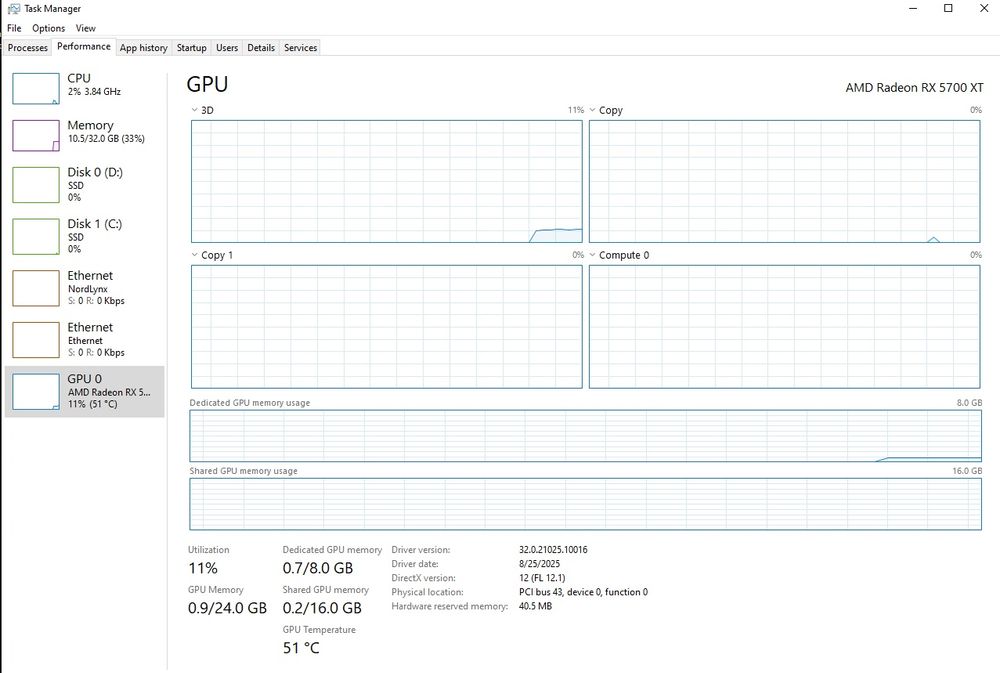1000x673 pixels.
Task: Open the Copy 1 engine graph dropdown
Action: coord(195,255)
